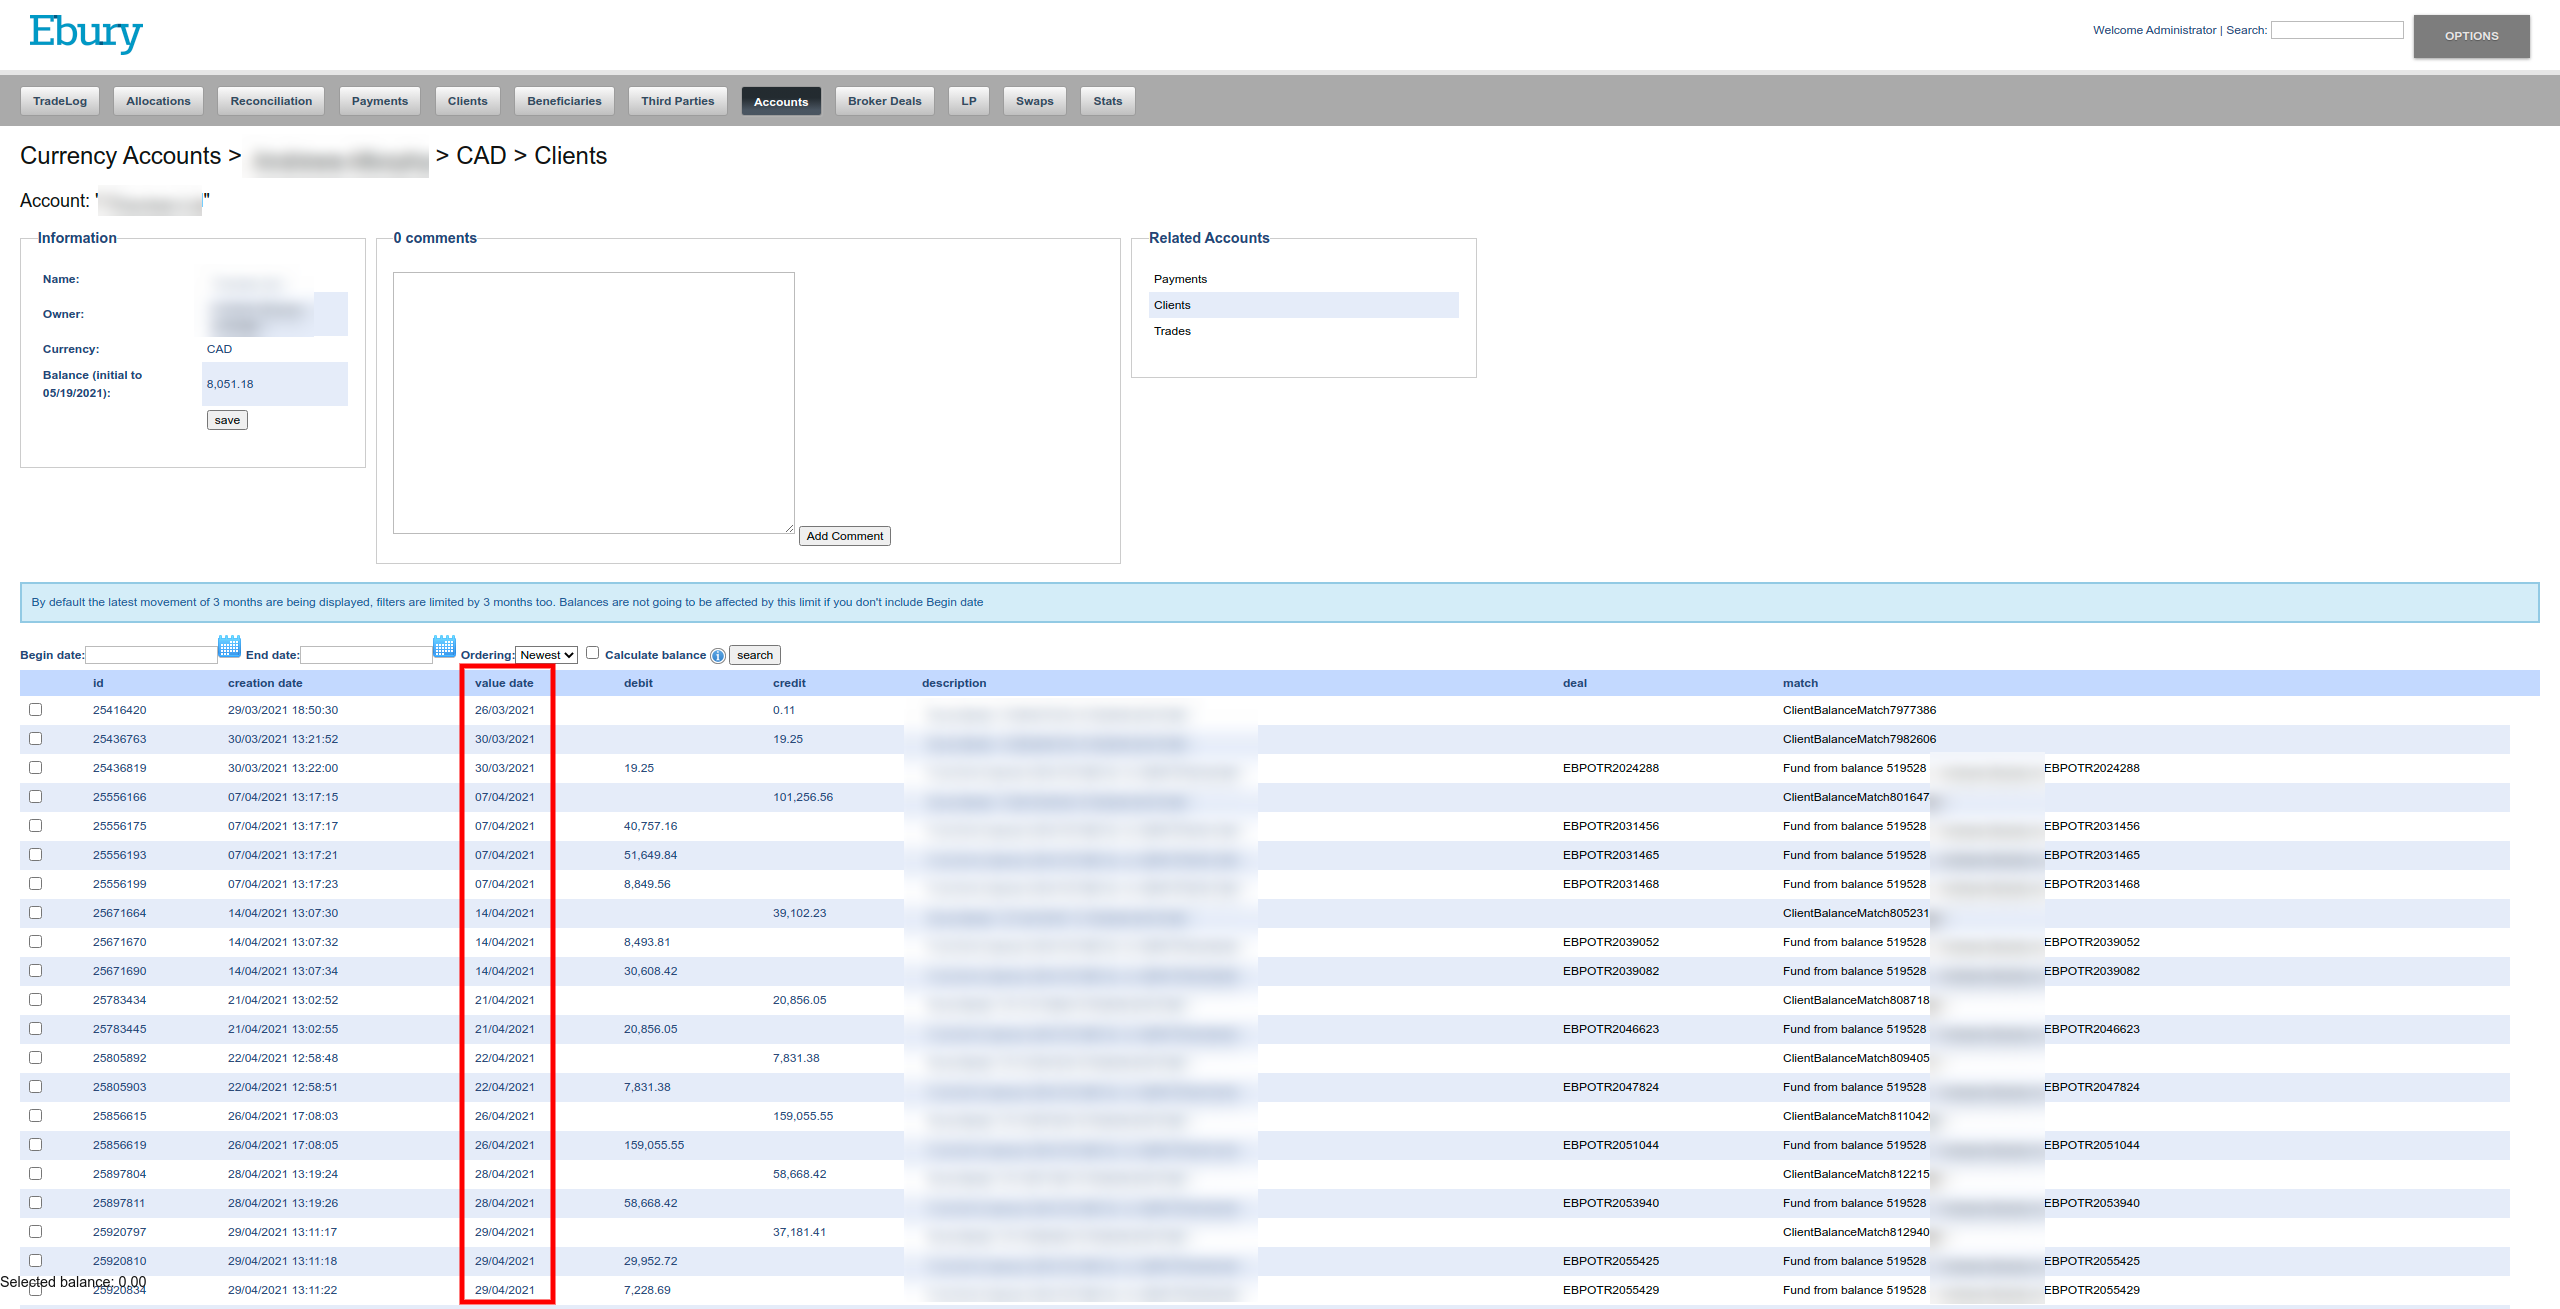Click the save balance button
Image resolution: width=2560 pixels, height=1309 pixels.
pyautogui.click(x=227, y=420)
